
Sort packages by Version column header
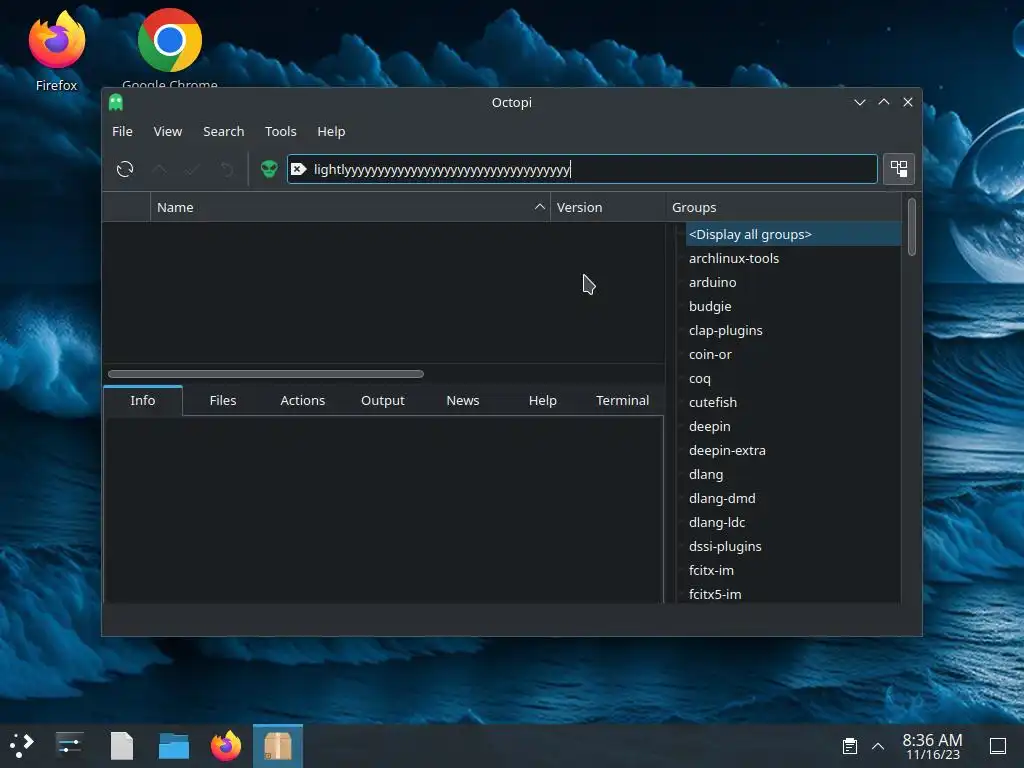point(608,207)
